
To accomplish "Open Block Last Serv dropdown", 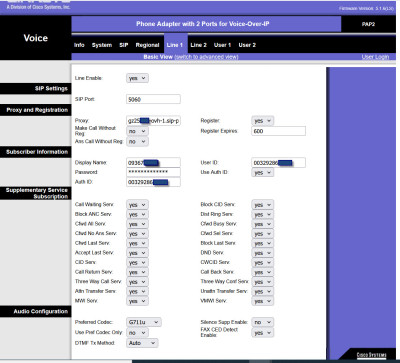I will 263,243.
